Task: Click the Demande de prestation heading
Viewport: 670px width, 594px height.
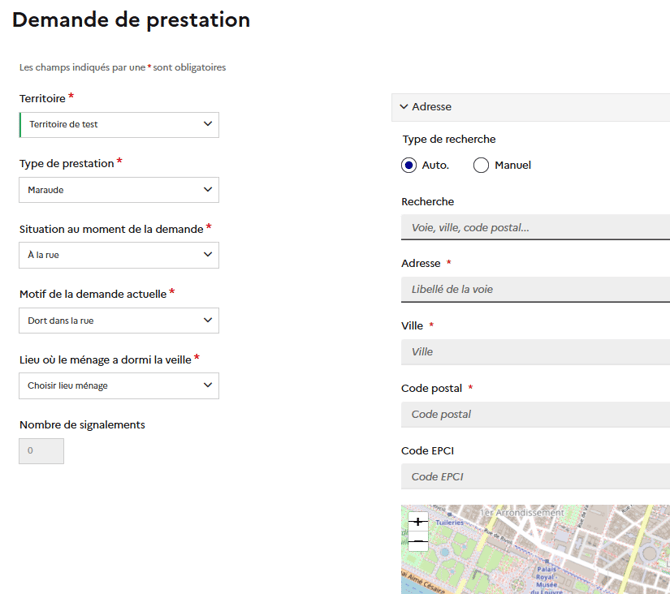Action: [x=131, y=20]
